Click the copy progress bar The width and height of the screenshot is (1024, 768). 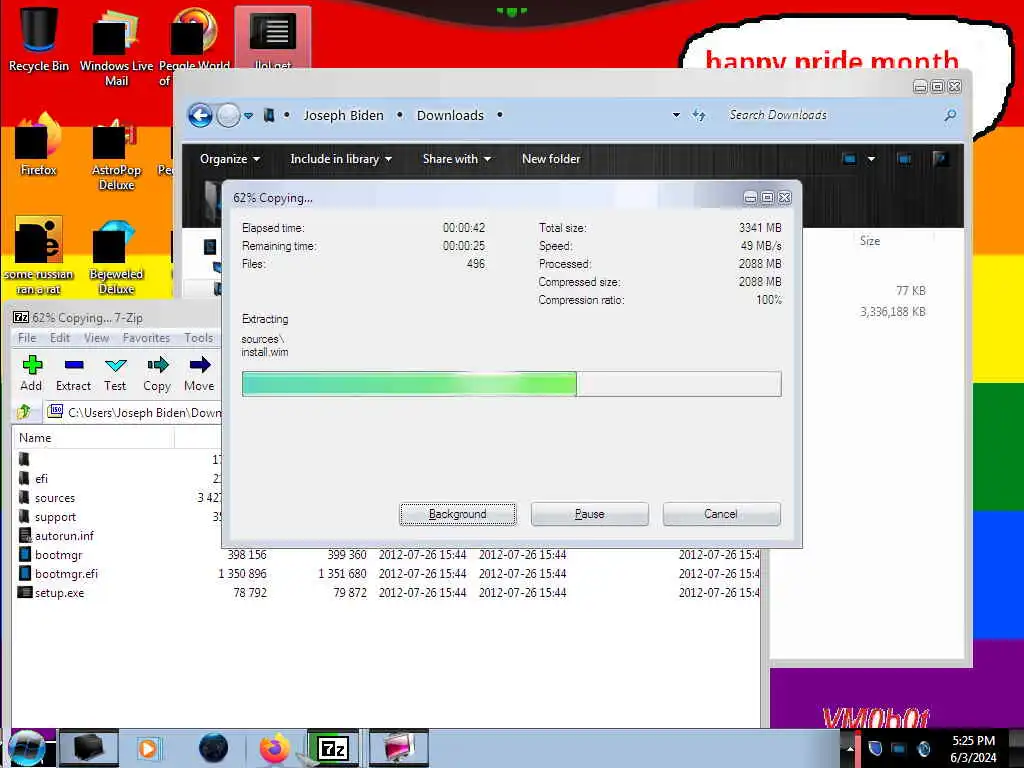point(511,384)
